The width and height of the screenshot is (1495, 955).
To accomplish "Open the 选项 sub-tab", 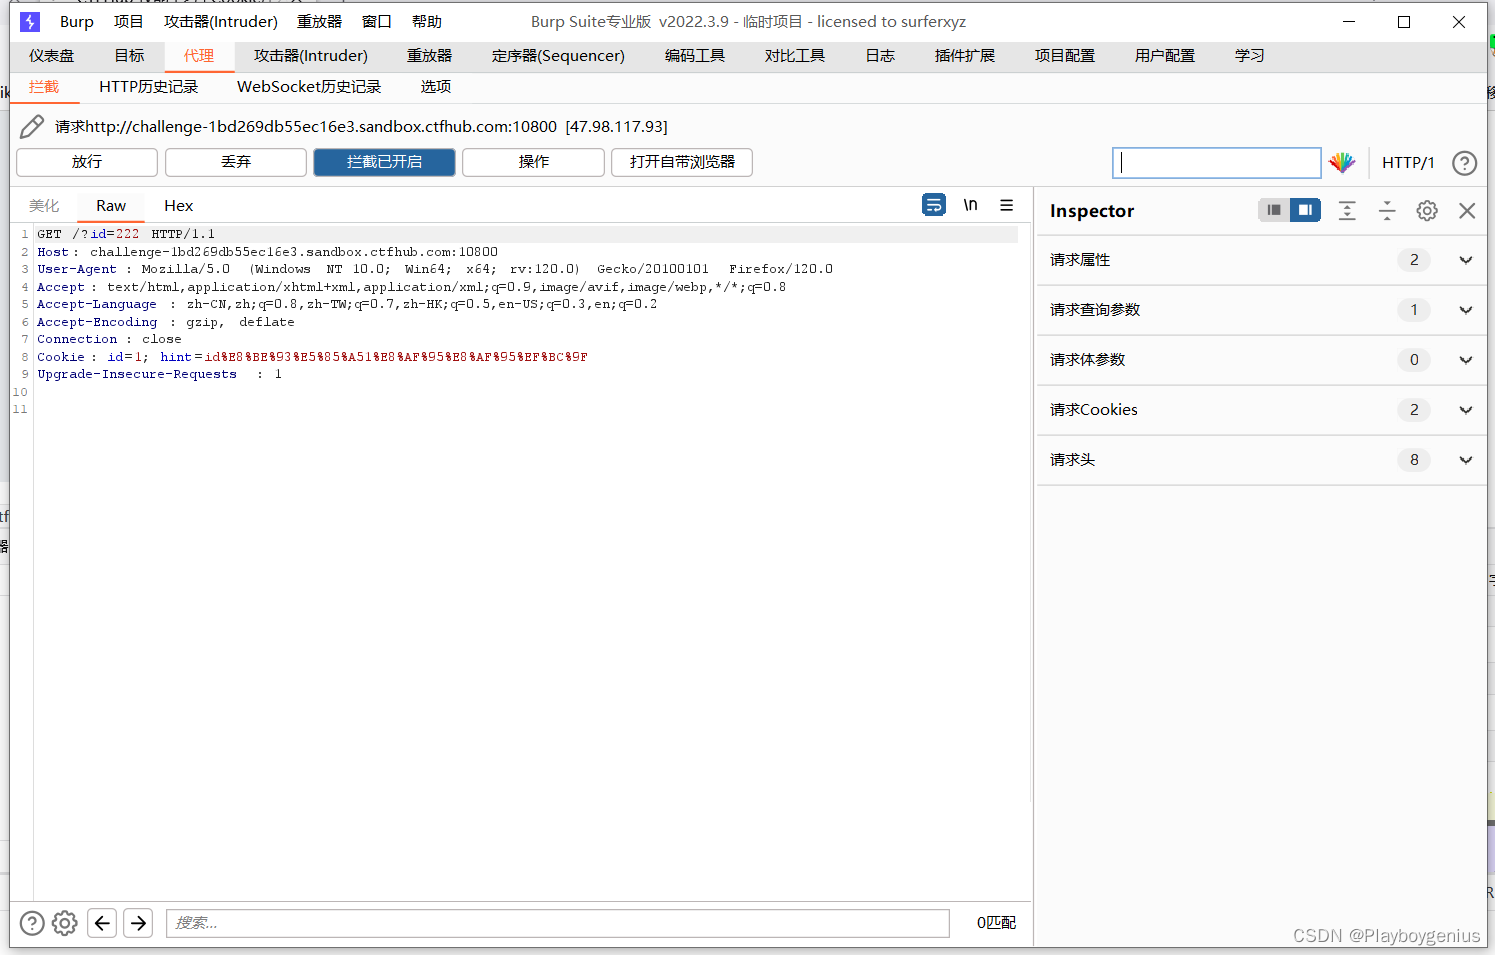I will click(x=436, y=87).
